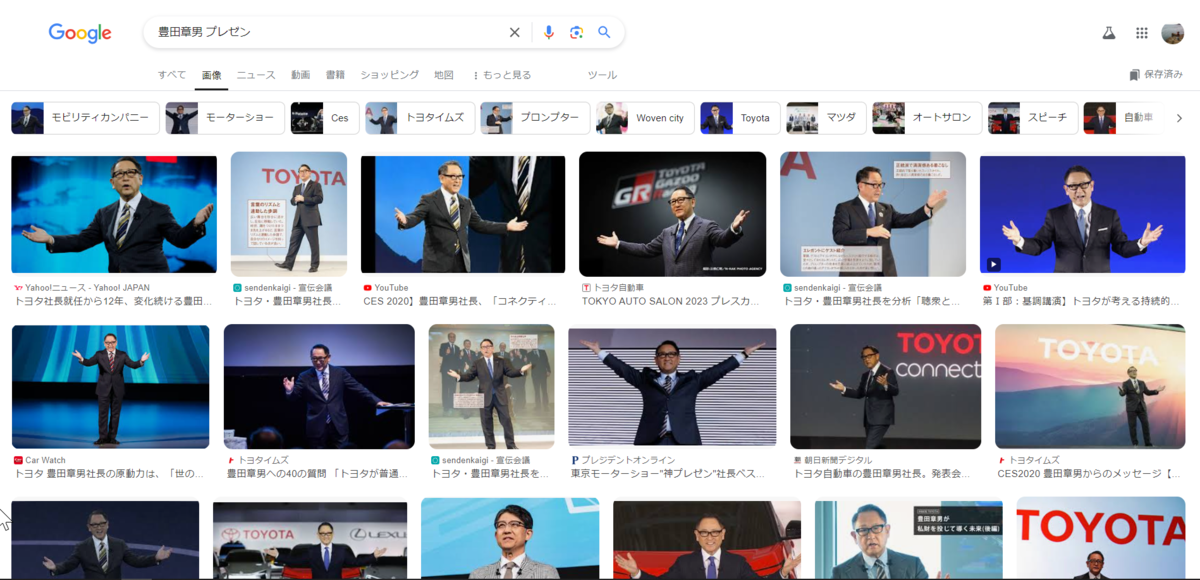Open Yahoo!ニュース image result thumbnail
Screen dimensions: 1200x580
pyautogui.click(x=114, y=214)
